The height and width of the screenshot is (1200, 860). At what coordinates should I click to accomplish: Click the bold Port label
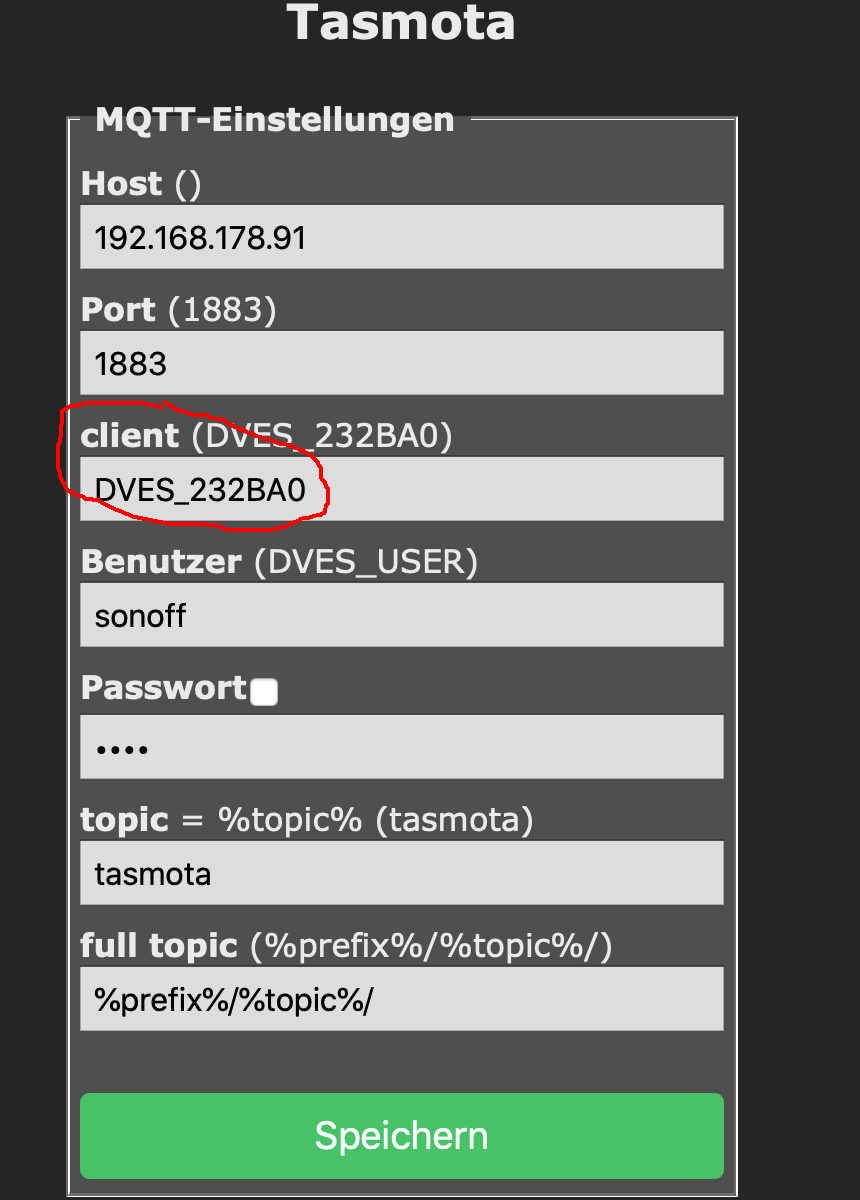(118, 310)
